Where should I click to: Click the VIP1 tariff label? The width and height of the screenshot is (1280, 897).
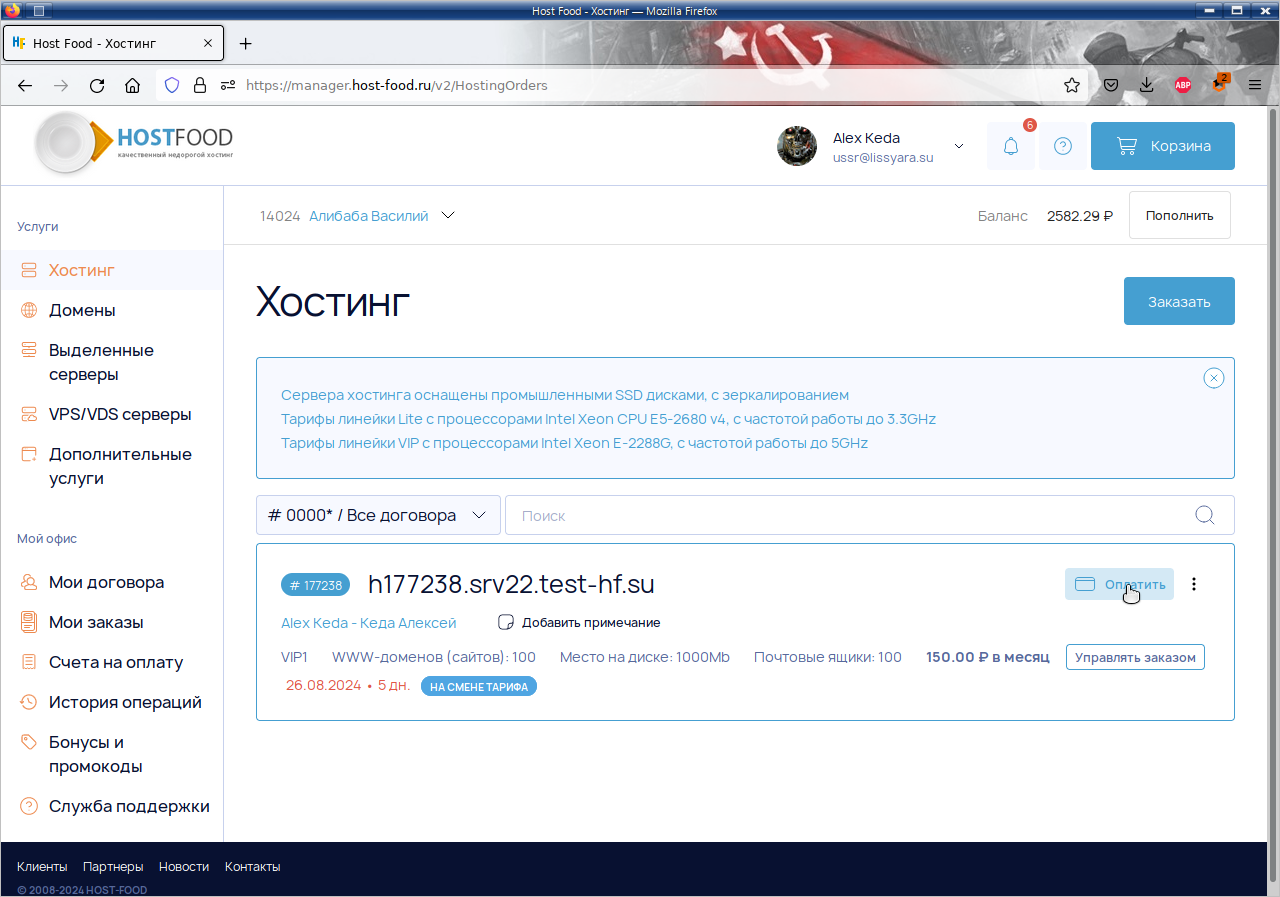(x=295, y=657)
